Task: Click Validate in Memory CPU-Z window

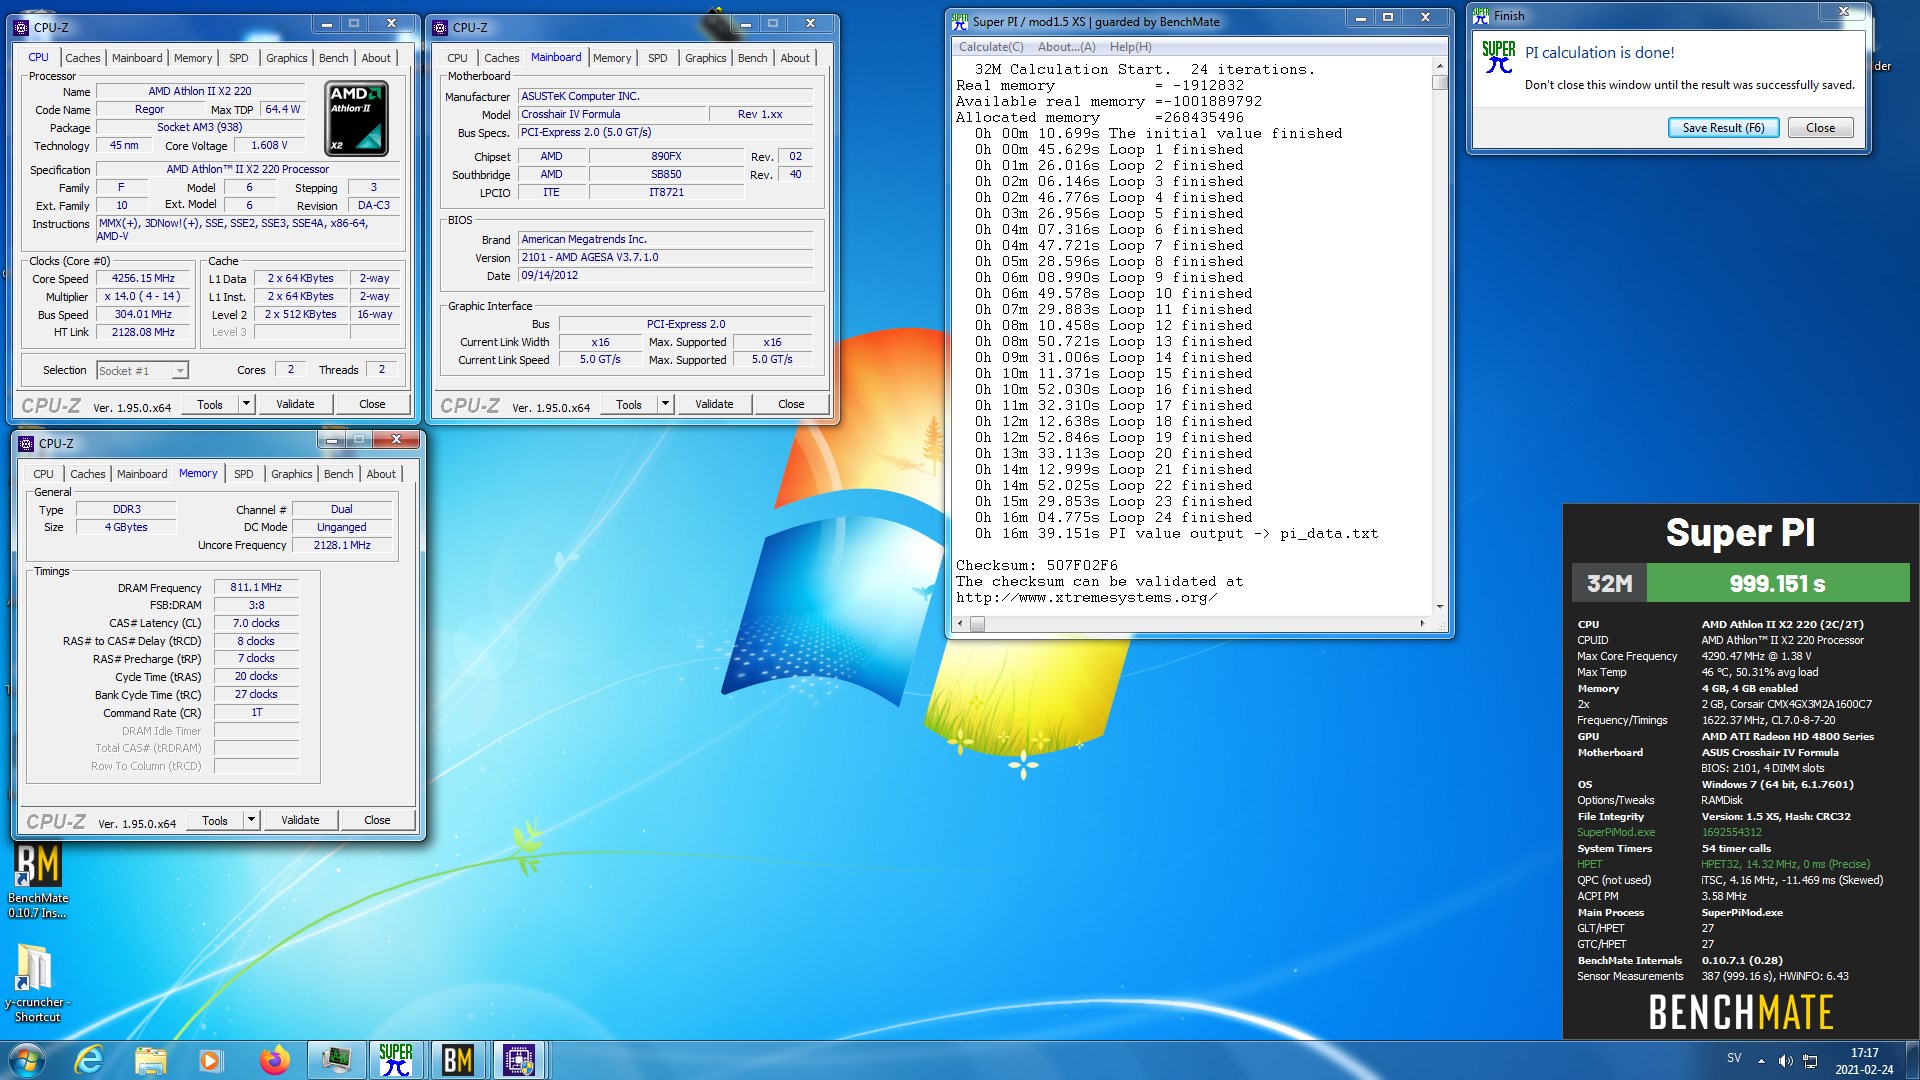Action: point(300,820)
